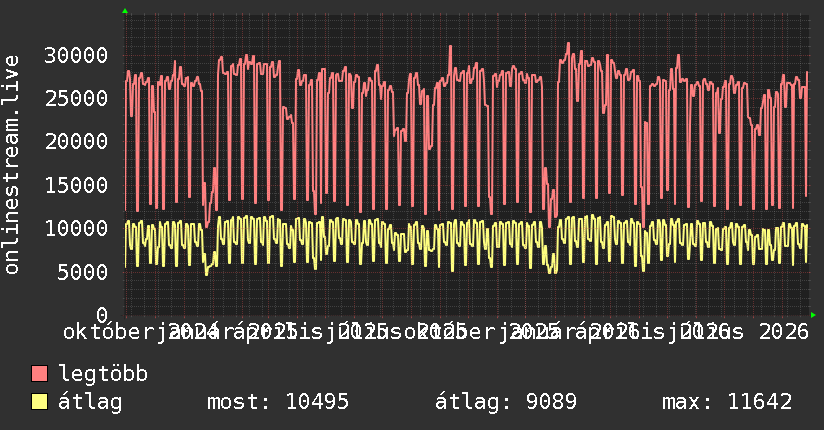Click the október label on the time axis
The height and width of the screenshot is (430, 824).
click(x=107, y=332)
